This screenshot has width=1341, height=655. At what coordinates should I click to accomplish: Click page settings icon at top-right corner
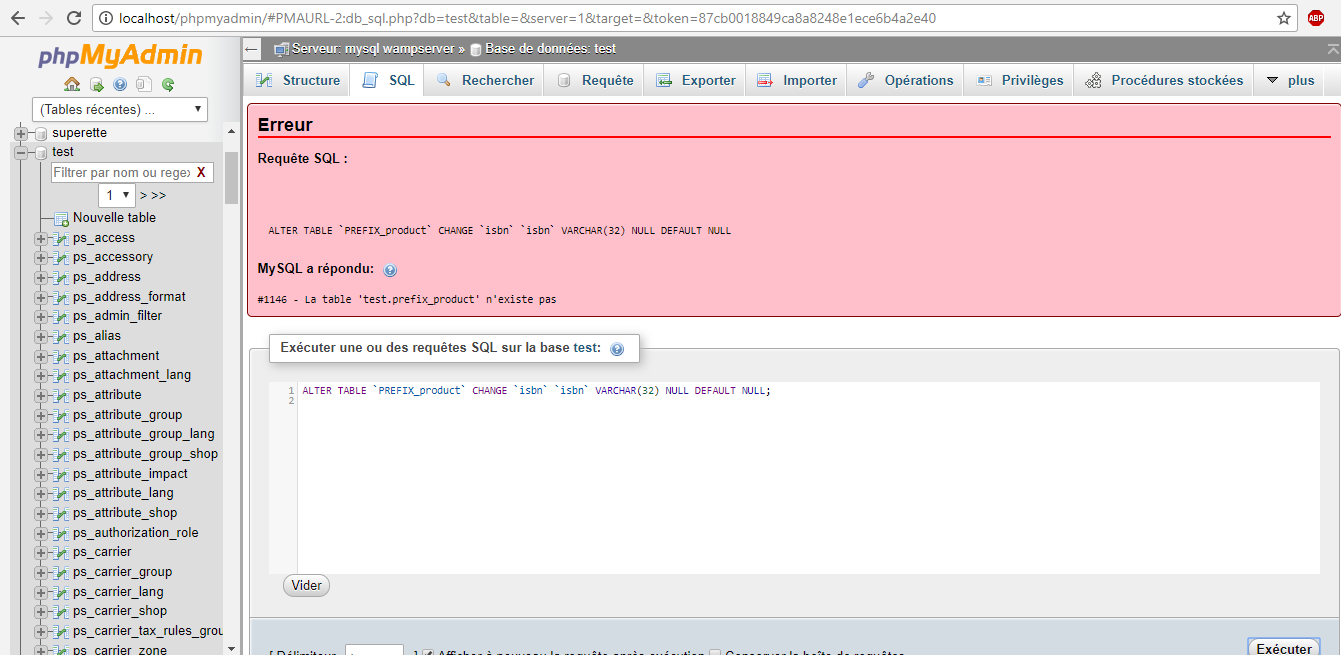(x=1332, y=49)
